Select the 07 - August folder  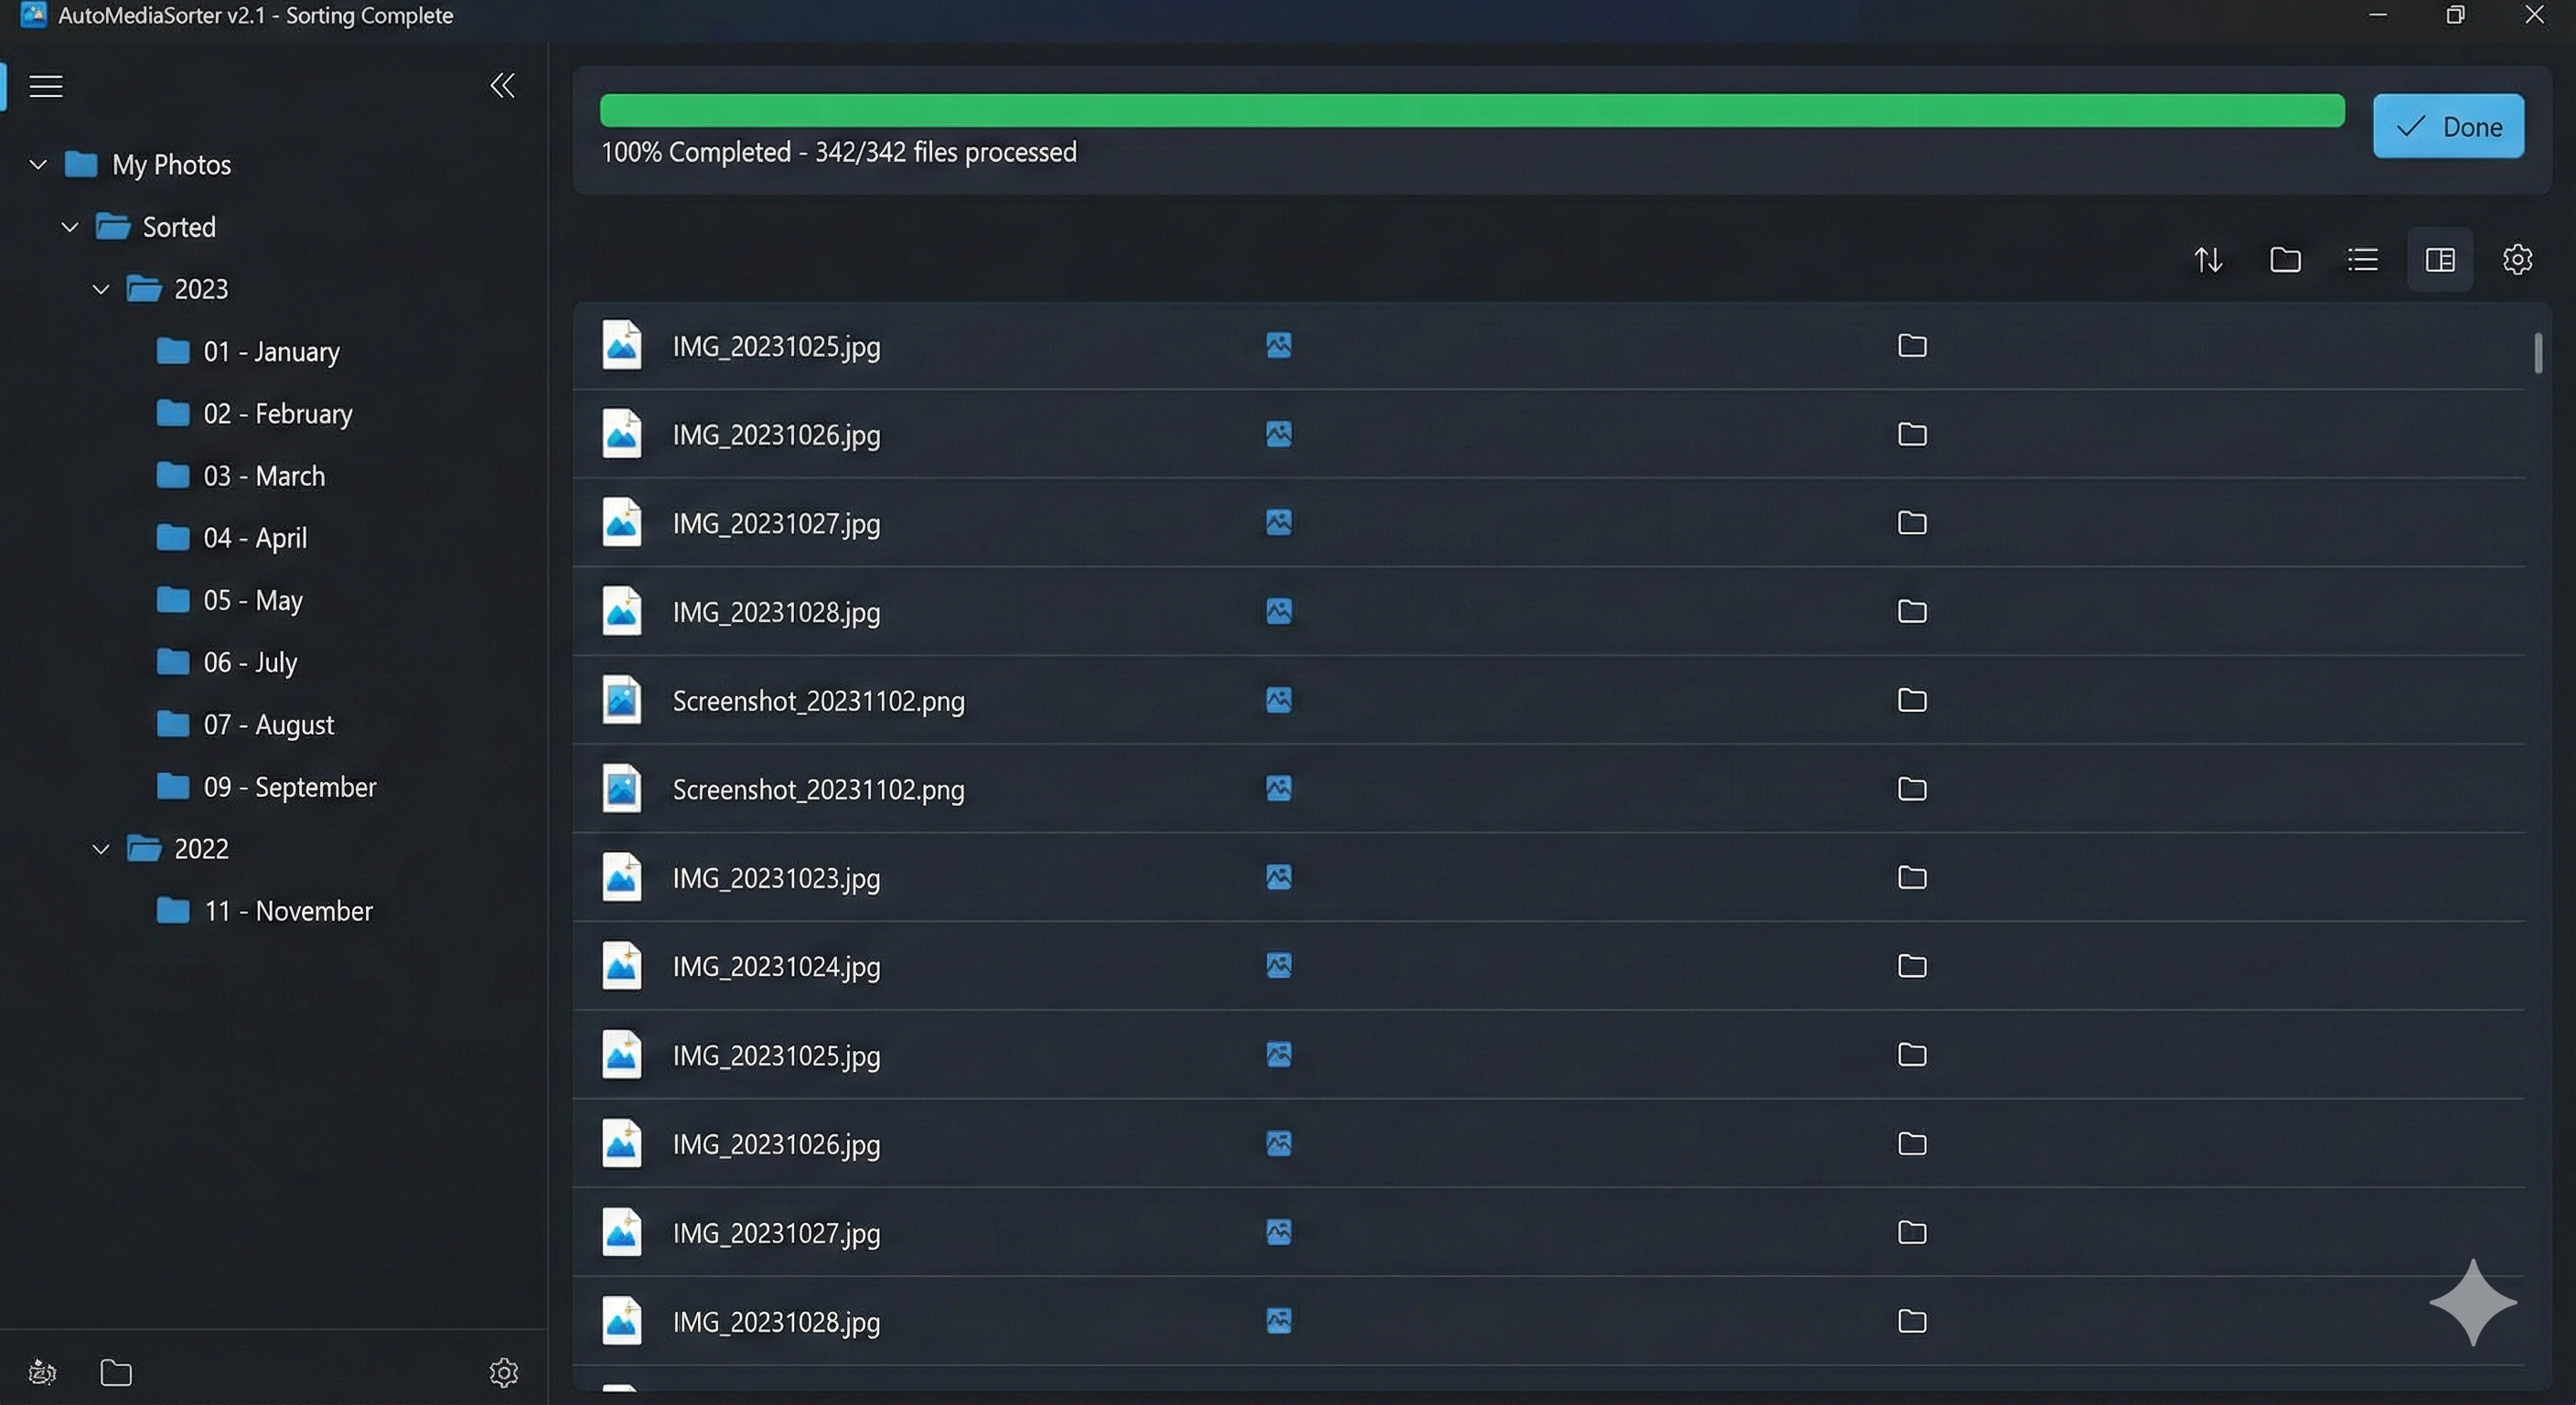point(268,724)
